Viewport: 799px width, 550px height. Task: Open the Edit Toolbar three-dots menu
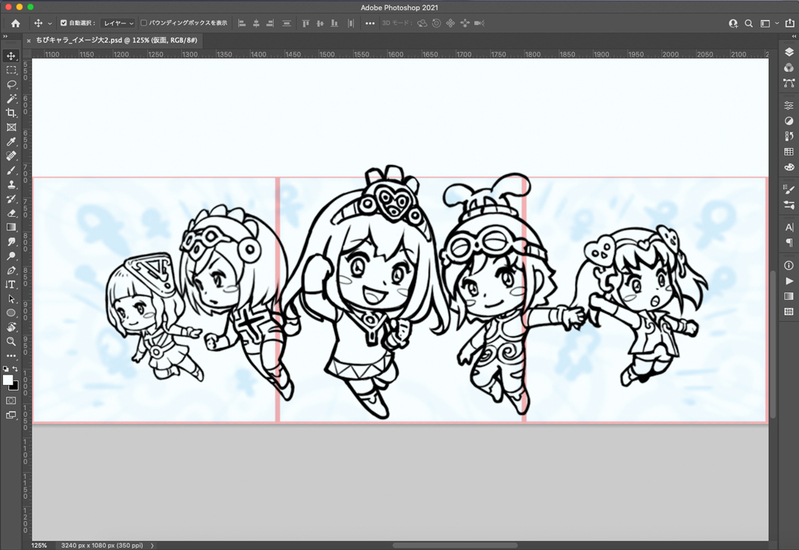[x=11, y=356]
